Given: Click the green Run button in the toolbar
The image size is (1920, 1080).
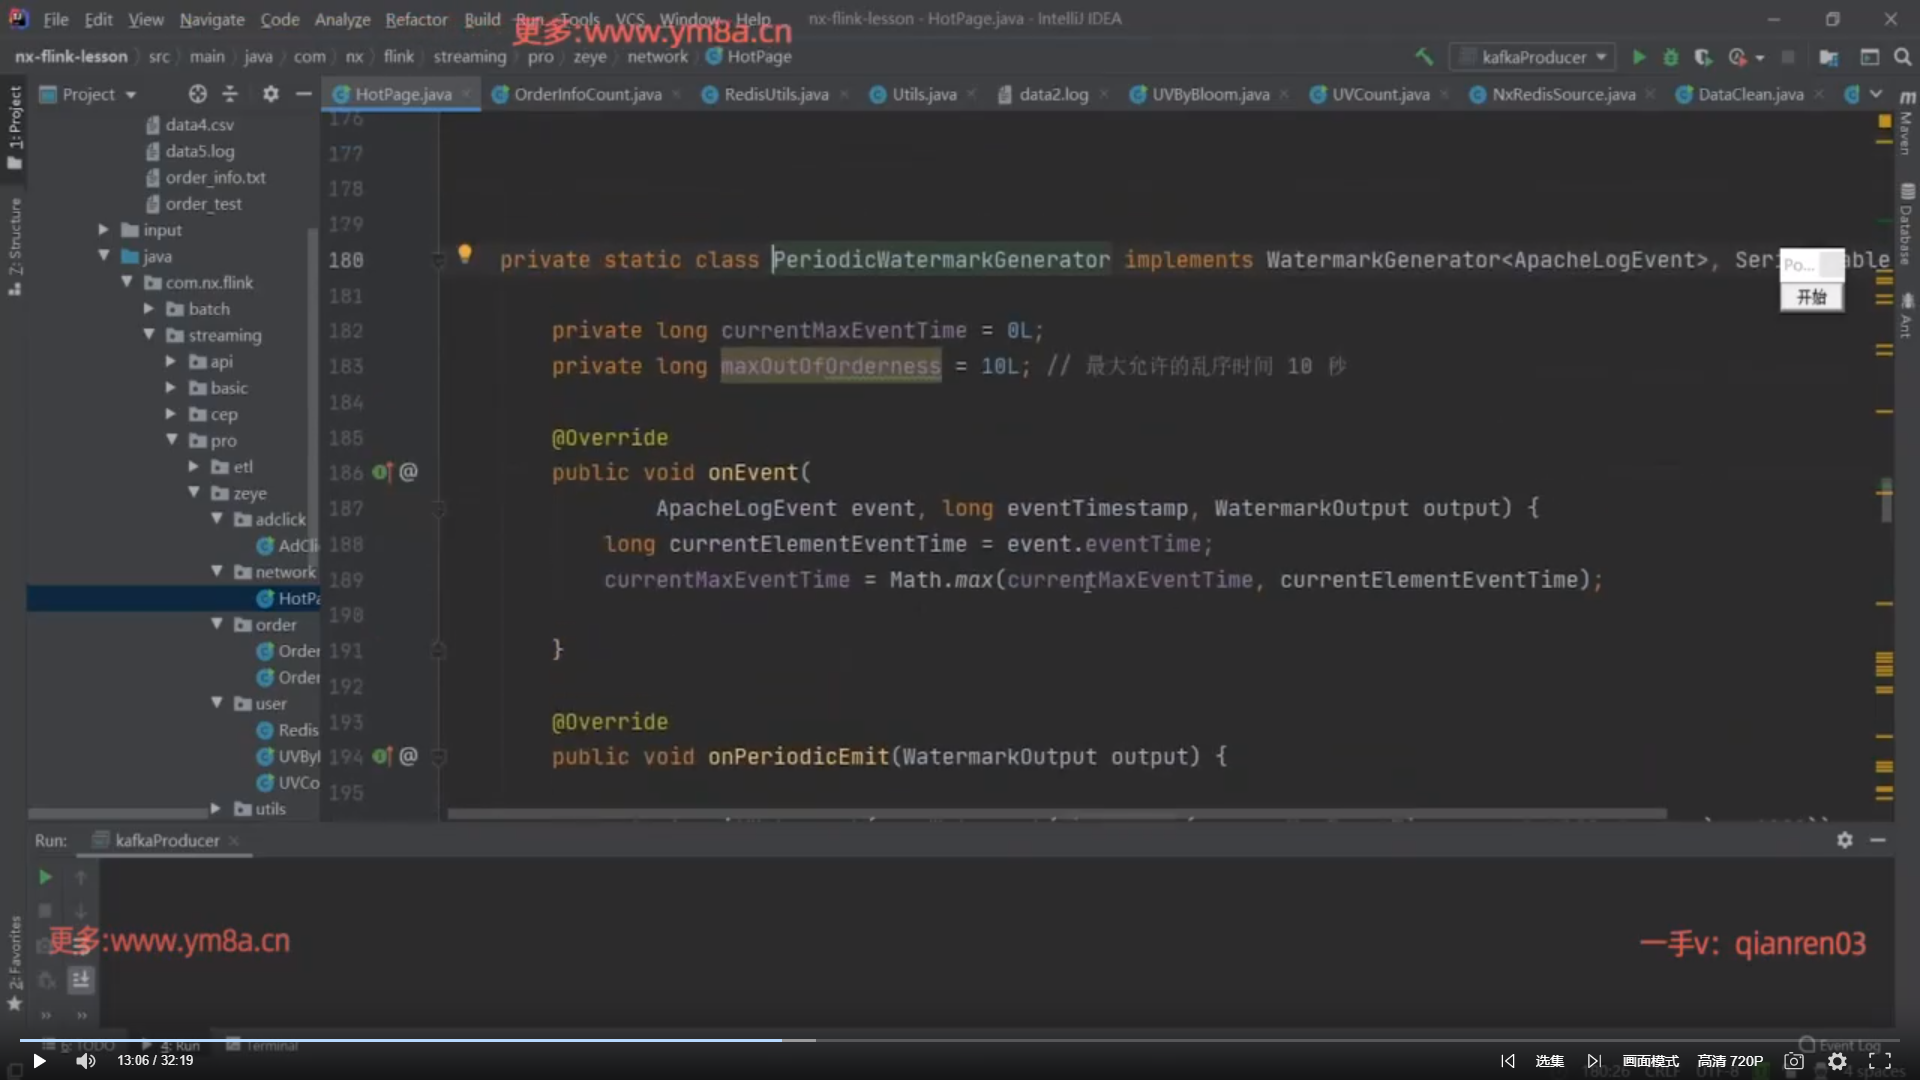Looking at the screenshot, I should tap(1638, 57).
